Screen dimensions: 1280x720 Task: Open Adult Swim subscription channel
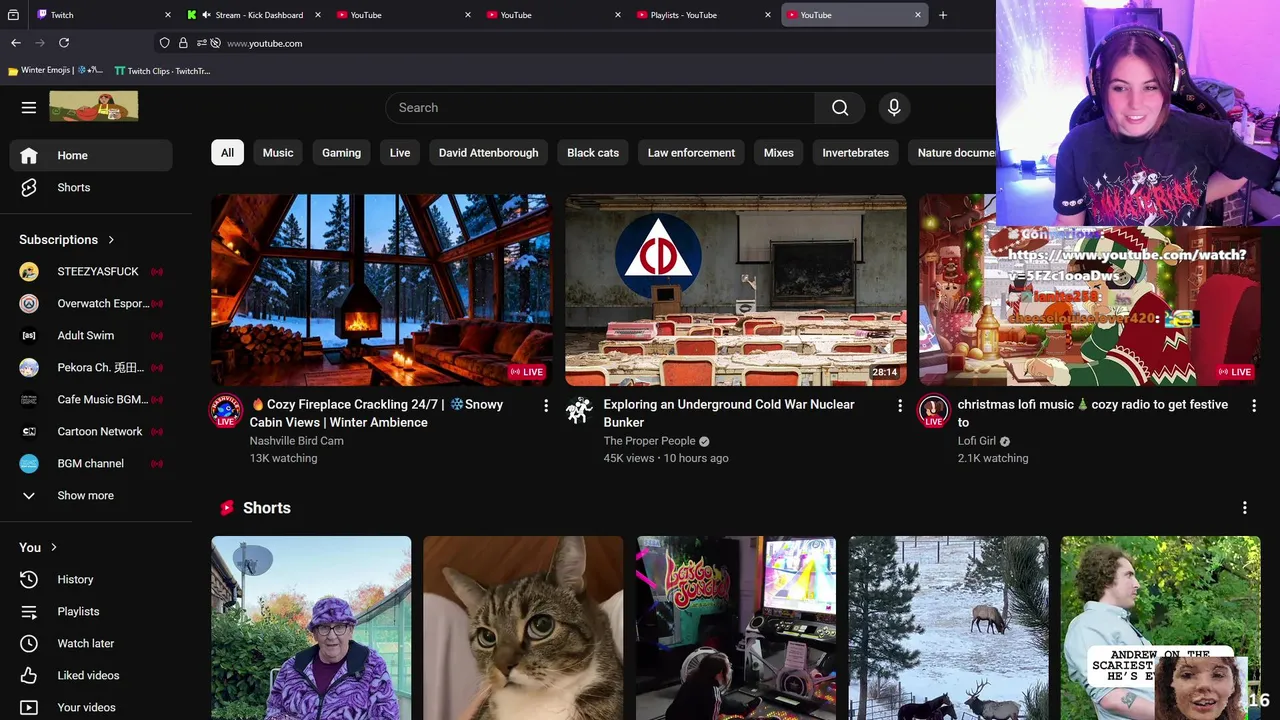pyautogui.click(x=91, y=336)
